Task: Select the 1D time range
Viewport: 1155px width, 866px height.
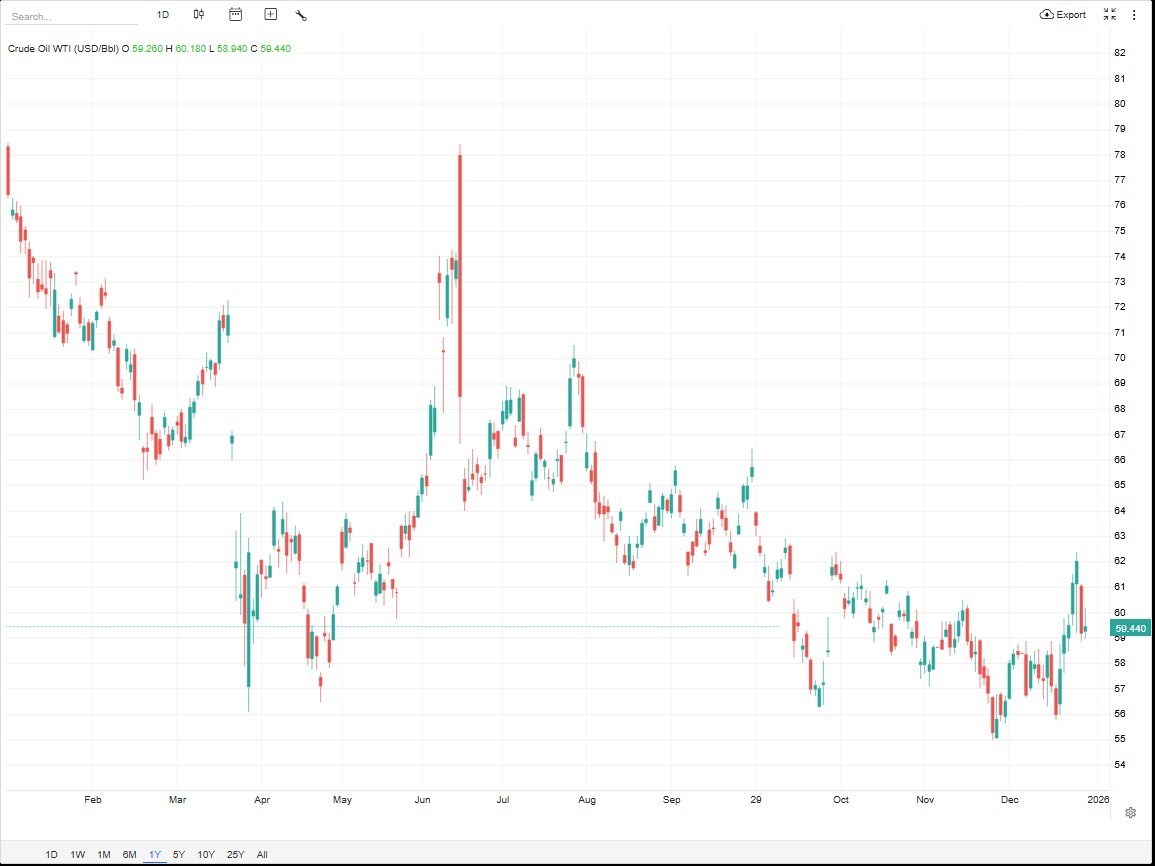Action: [52, 854]
